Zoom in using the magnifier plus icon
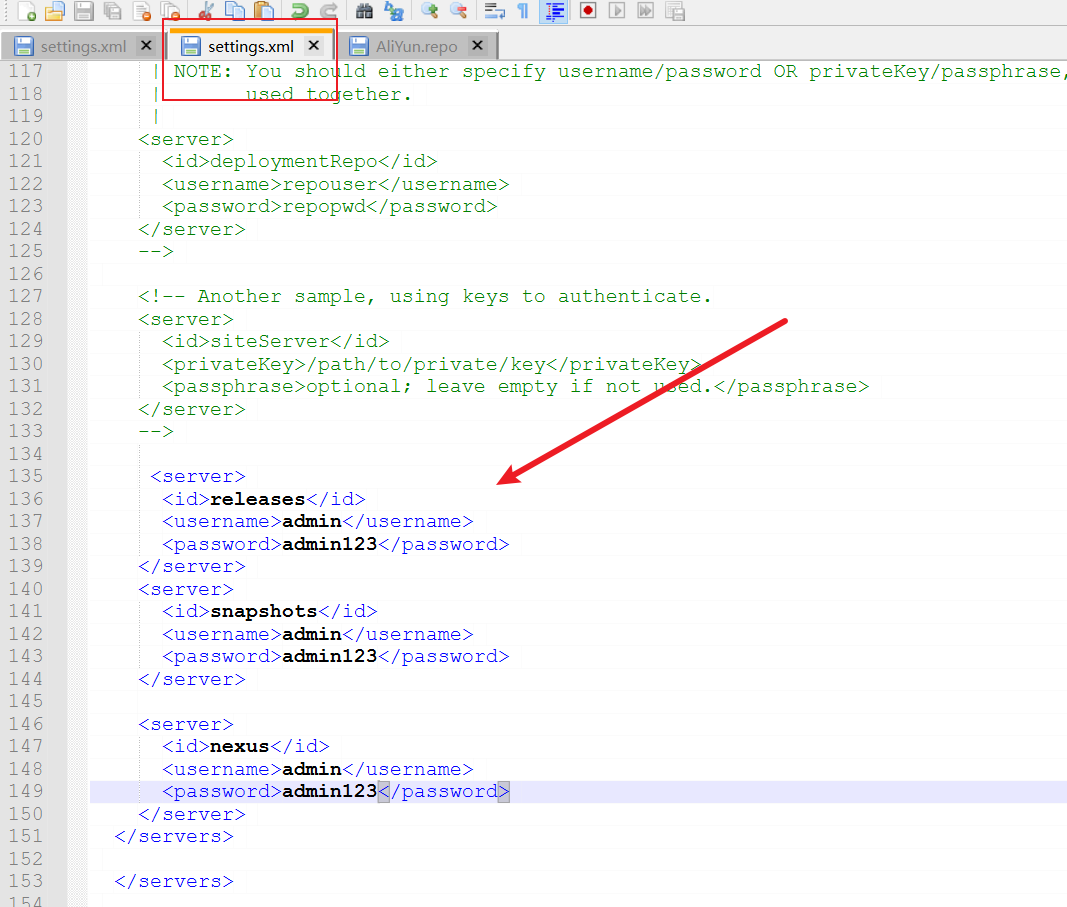The image size is (1067, 907). point(429,11)
